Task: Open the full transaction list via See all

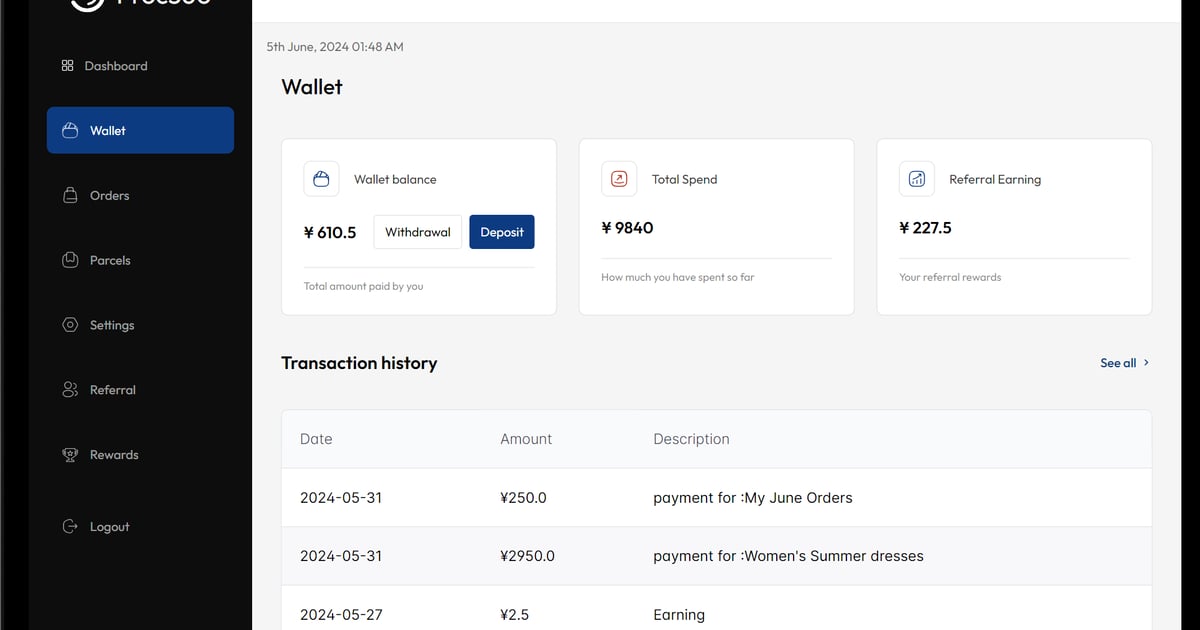Action: point(1116,362)
